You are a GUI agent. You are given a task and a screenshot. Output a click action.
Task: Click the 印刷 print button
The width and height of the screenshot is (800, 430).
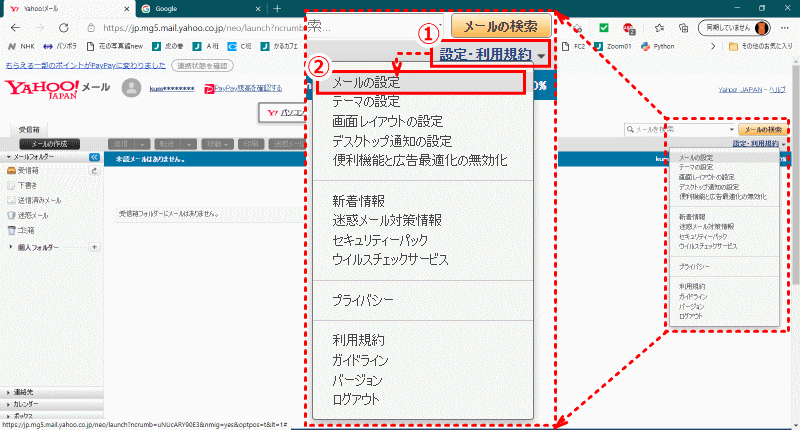coord(251,144)
